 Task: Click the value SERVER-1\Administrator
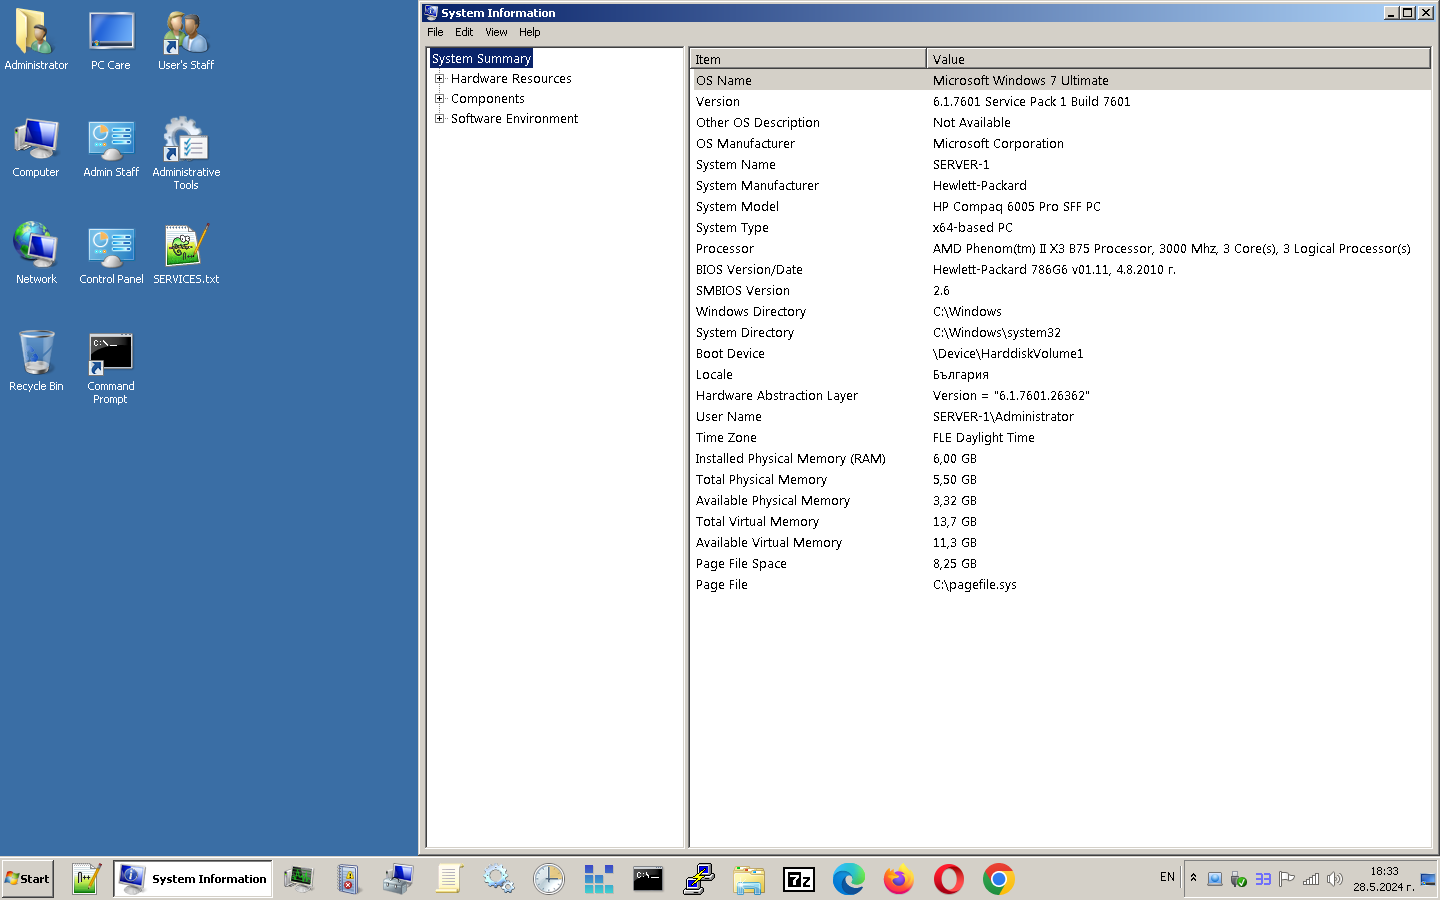[x=1003, y=416]
